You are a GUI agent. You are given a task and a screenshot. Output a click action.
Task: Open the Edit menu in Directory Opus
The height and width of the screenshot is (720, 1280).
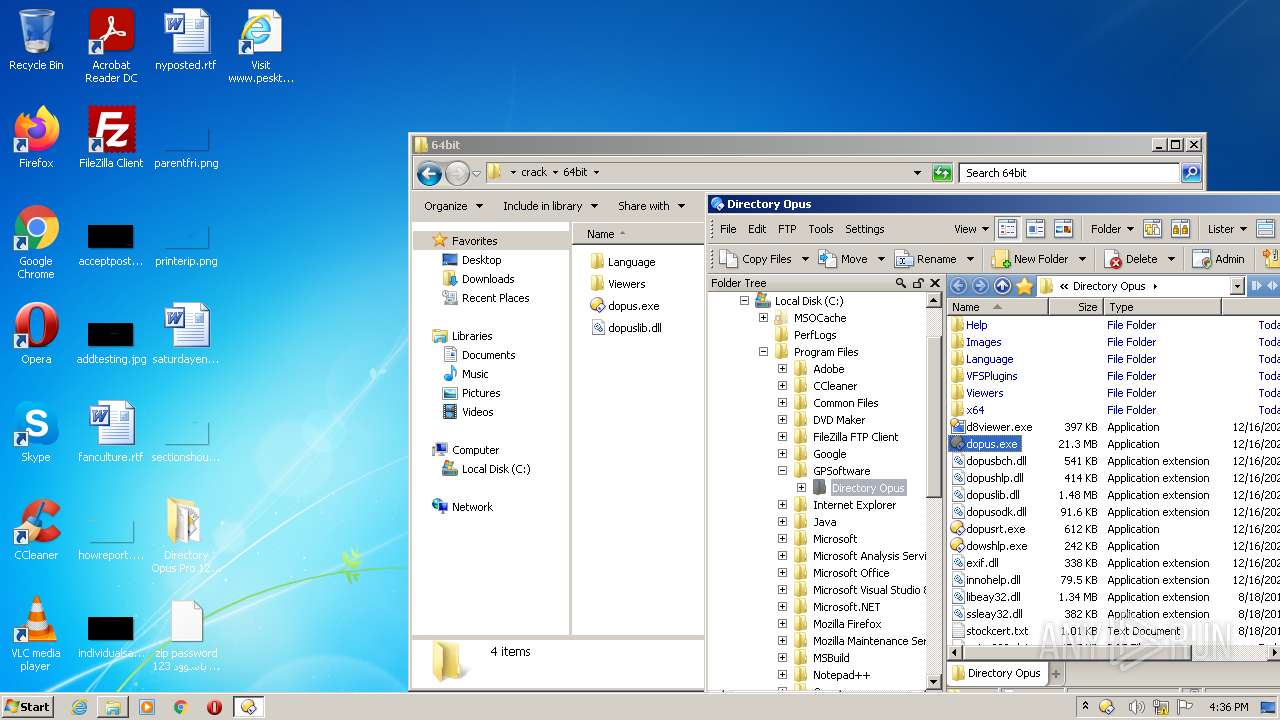[x=757, y=229]
